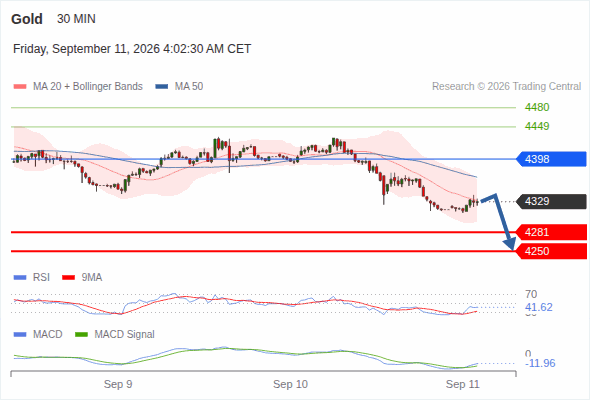Click the MACD Signal legend swatch
The height and width of the screenshot is (400, 590).
coord(81,335)
